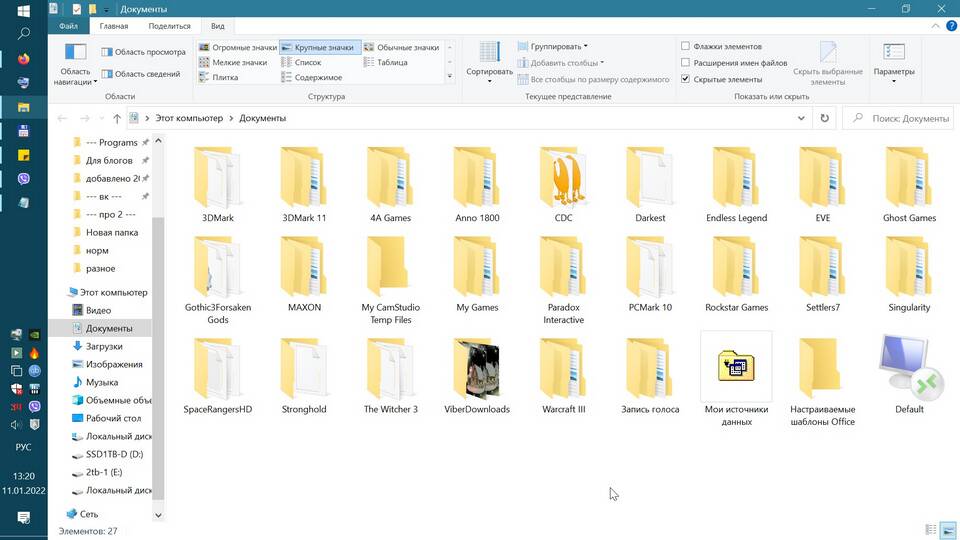Select the Крупные значки layout option
The width and height of the screenshot is (960, 540).
click(320, 47)
